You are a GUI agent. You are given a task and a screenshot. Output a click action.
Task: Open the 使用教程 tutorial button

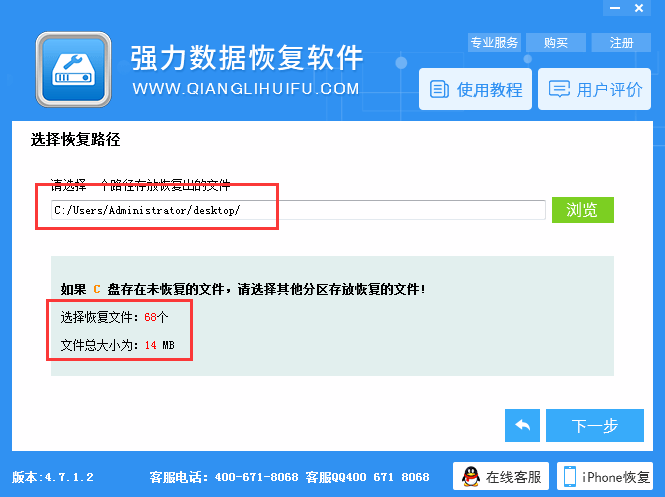tap(475, 89)
